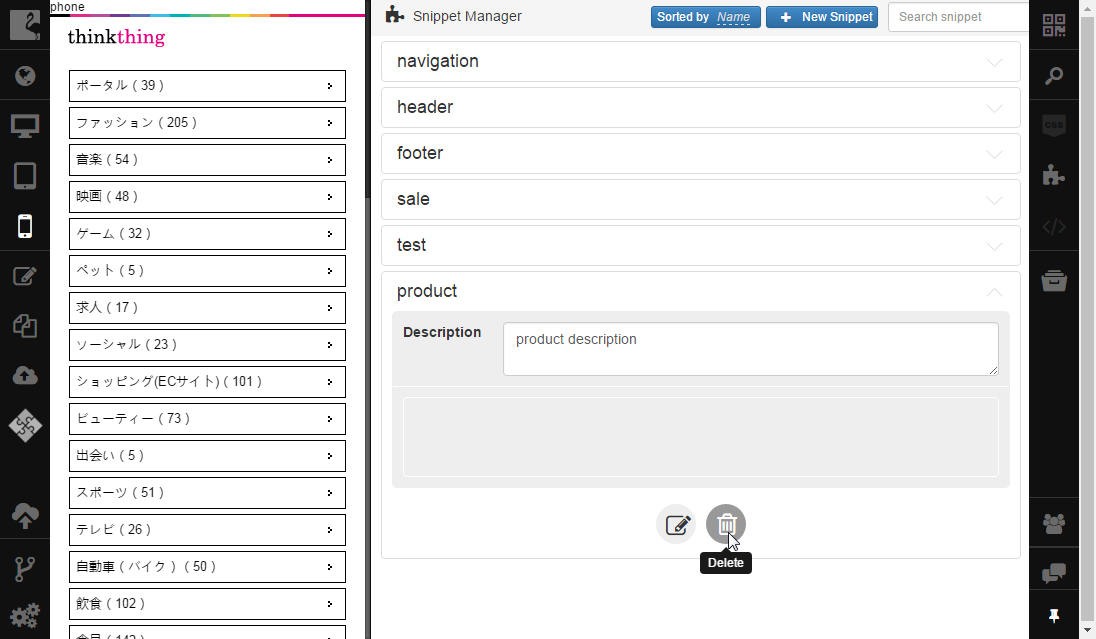Click the product Description text area
This screenshot has height=639, width=1096.
click(x=751, y=349)
